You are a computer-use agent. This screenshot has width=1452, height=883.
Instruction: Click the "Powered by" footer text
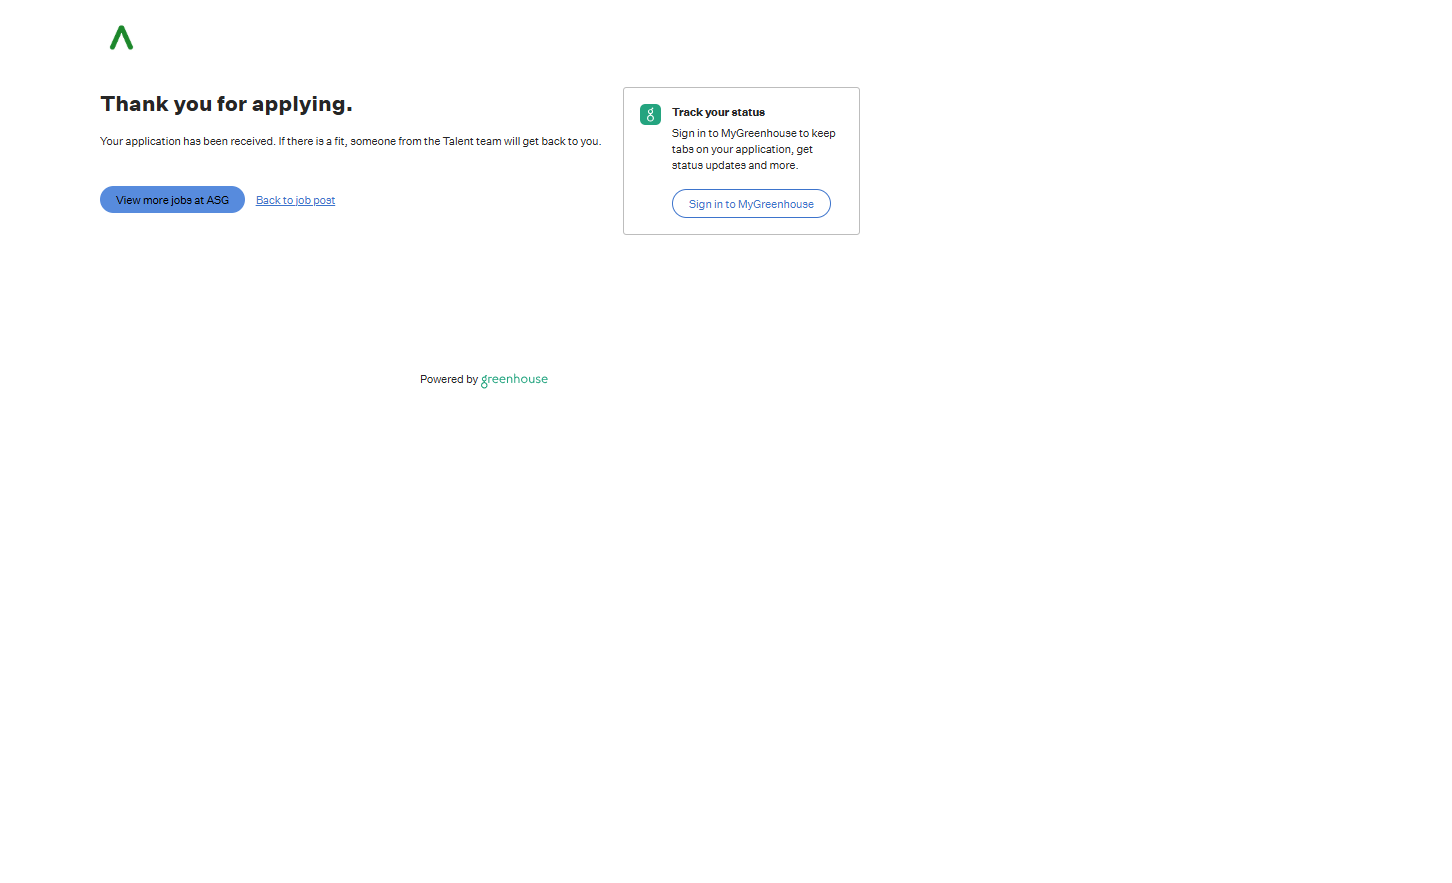(x=448, y=380)
